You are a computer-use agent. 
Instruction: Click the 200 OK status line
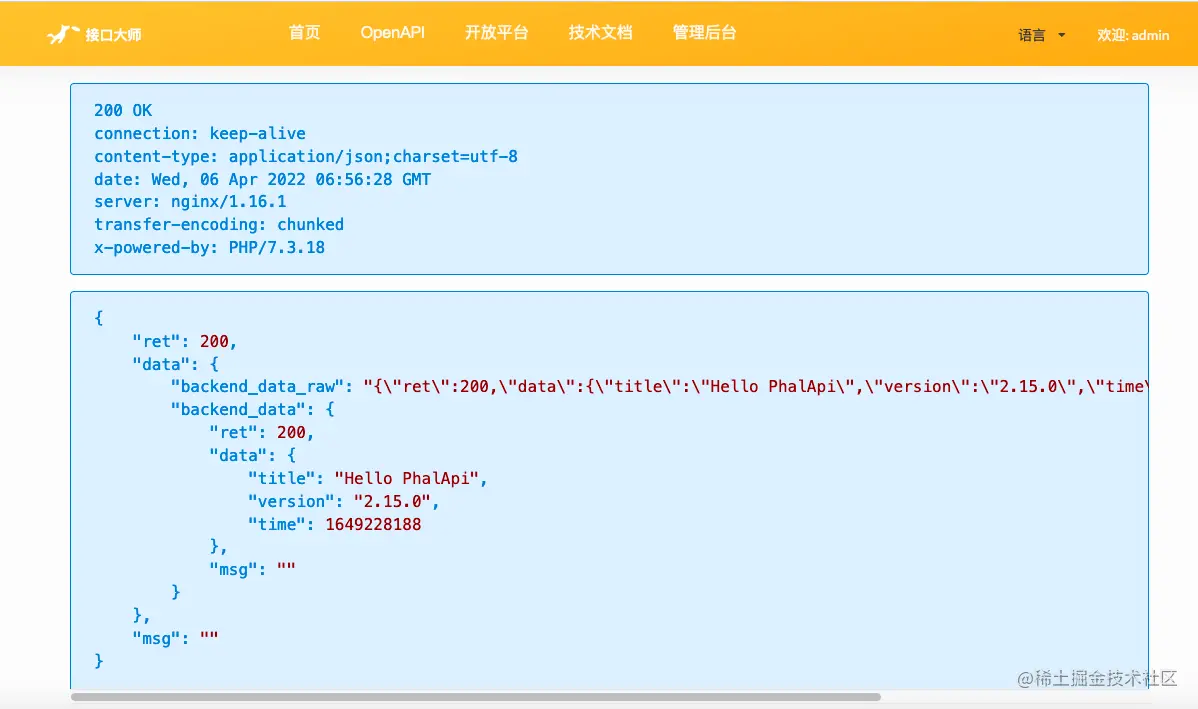coord(123,110)
